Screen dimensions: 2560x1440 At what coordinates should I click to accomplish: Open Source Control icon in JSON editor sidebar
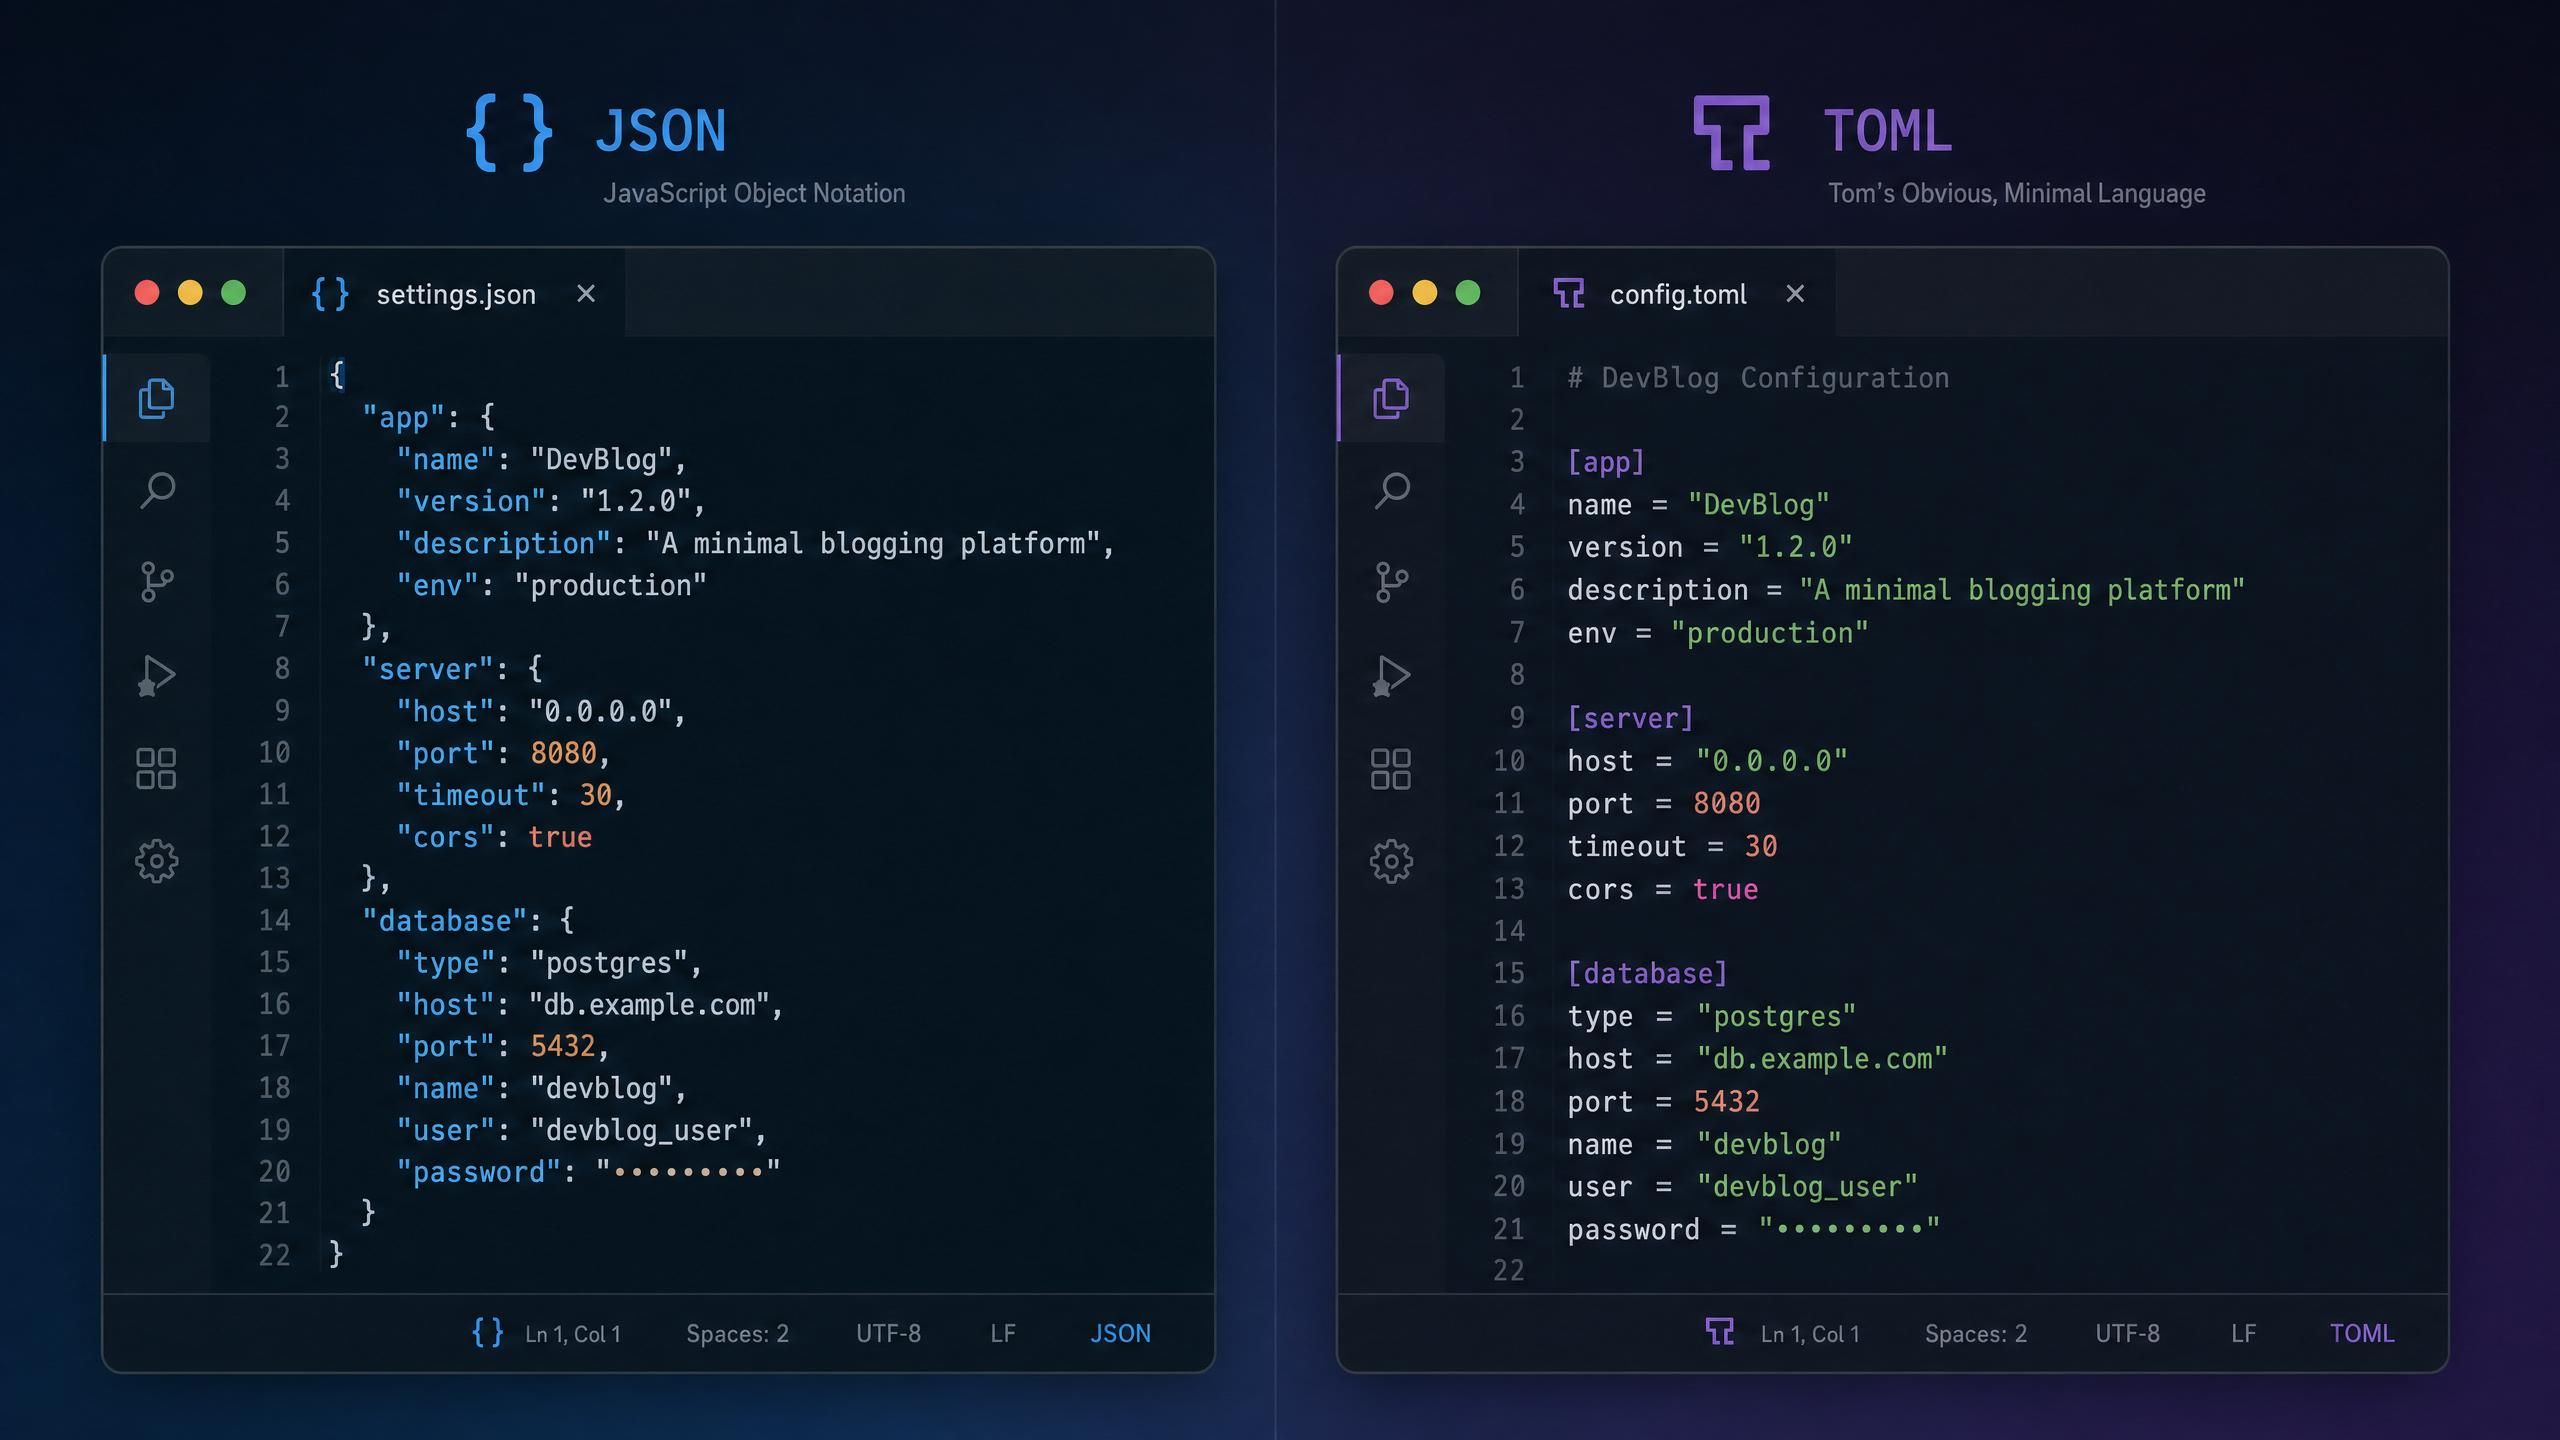(x=156, y=582)
